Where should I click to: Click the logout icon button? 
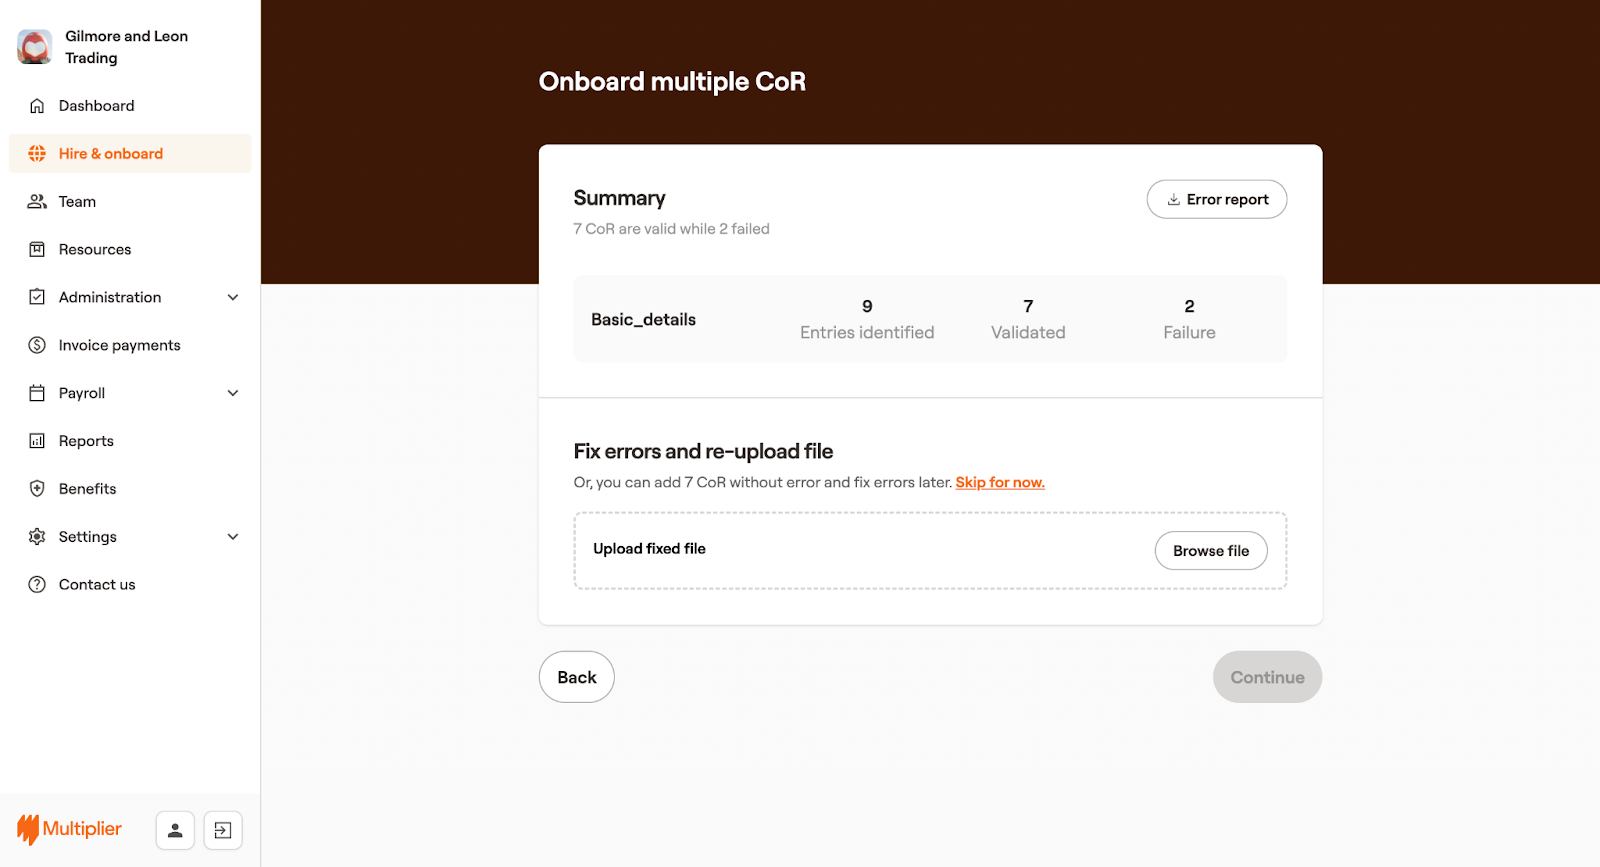[223, 830]
